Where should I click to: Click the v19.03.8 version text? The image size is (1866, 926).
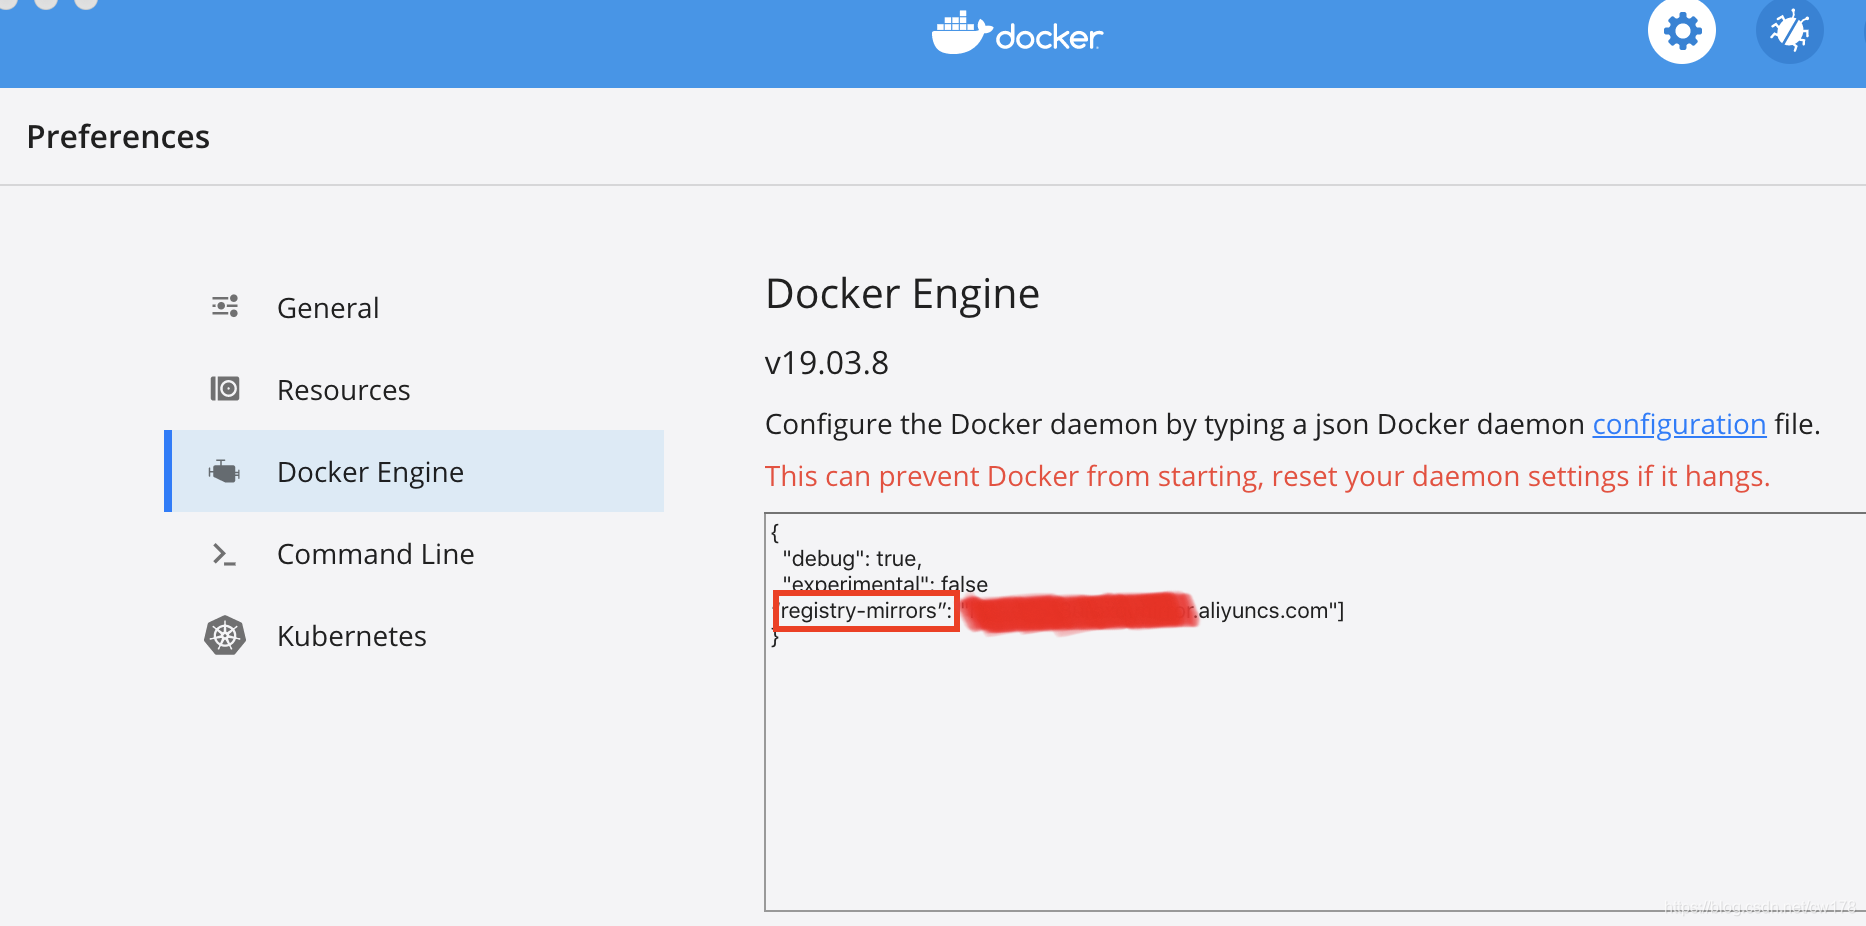tap(827, 362)
